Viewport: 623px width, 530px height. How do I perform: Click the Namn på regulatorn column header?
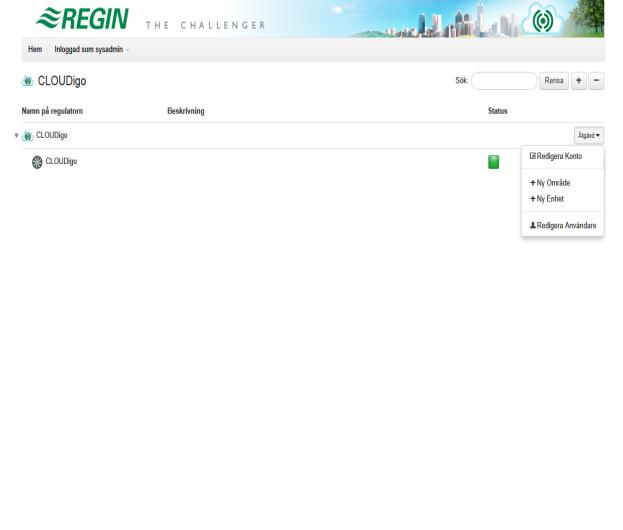(52, 111)
